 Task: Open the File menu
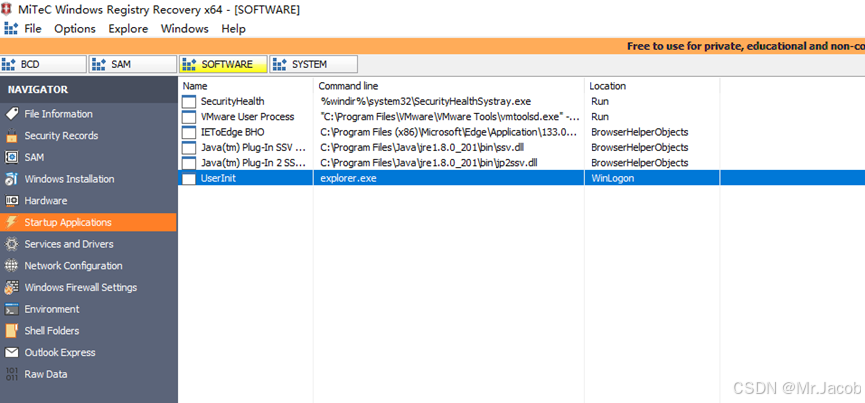[33, 29]
